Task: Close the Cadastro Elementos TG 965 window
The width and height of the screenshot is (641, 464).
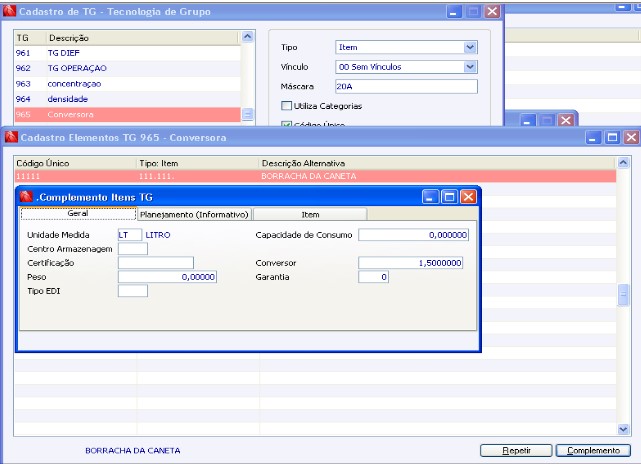Action: click(x=631, y=137)
